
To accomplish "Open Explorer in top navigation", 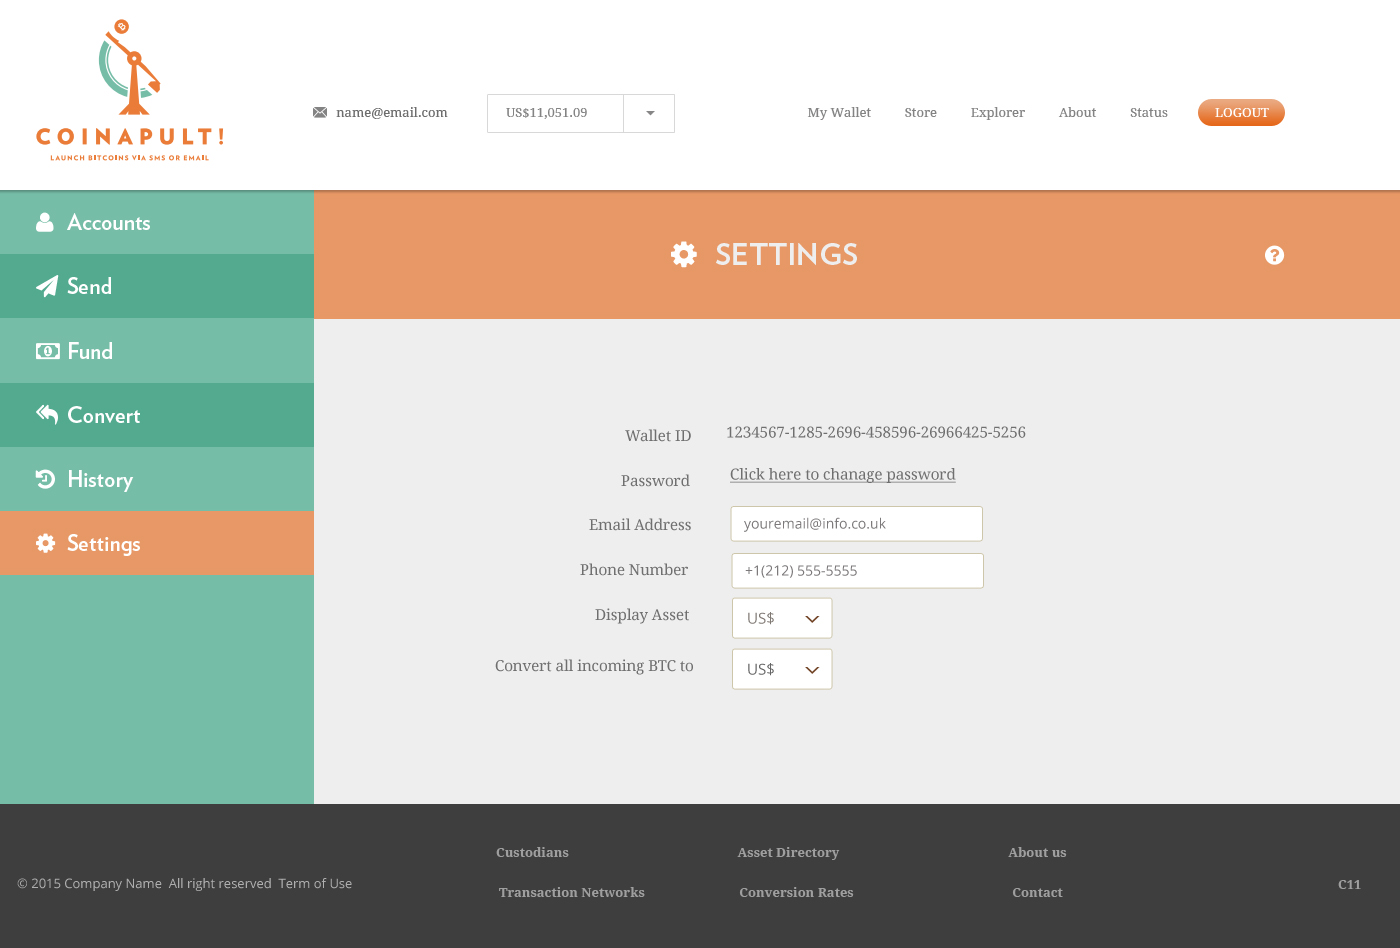I will click(997, 113).
